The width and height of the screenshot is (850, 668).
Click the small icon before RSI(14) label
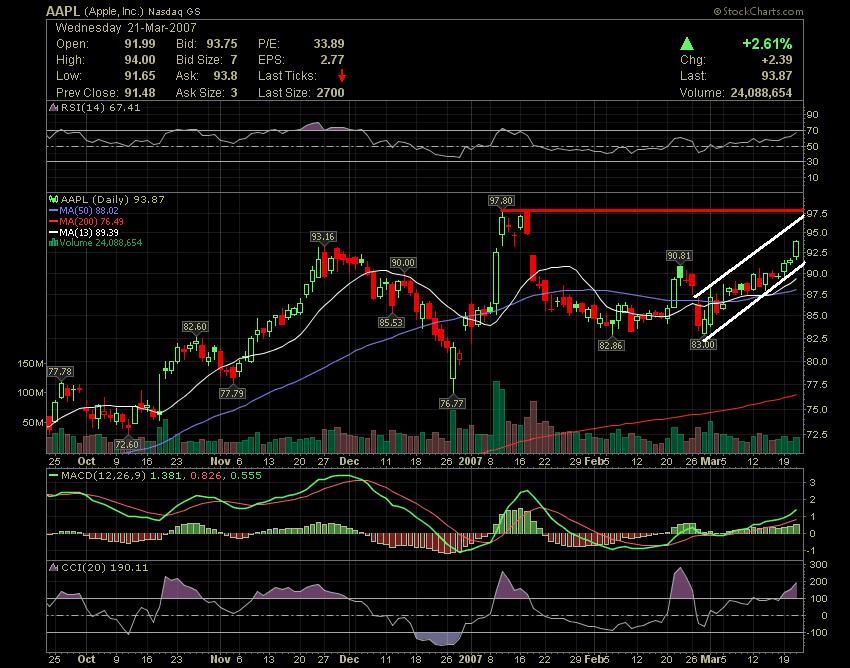pyautogui.click(x=54, y=107)
